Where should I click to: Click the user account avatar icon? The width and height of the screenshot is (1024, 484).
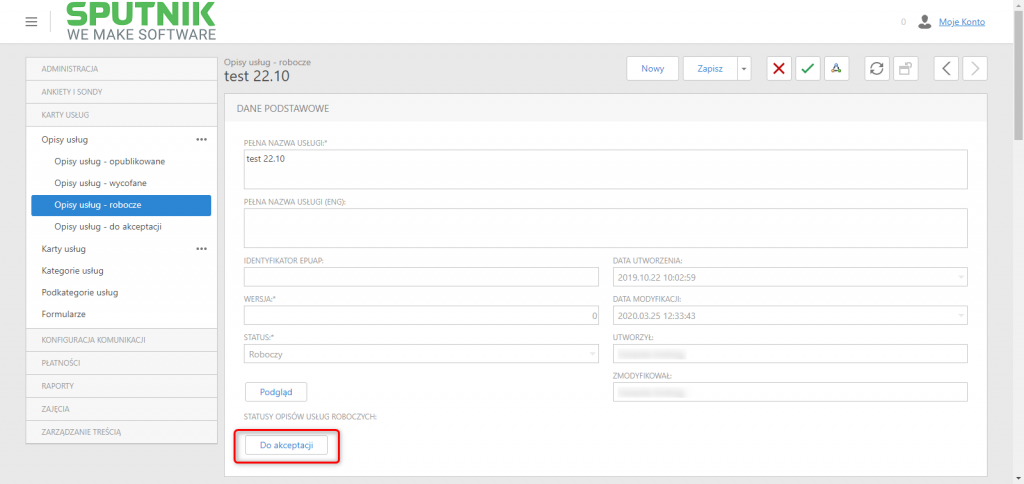[x=924, y=22]
